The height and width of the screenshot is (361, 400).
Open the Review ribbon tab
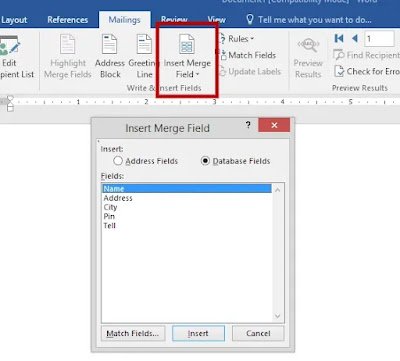click(174, 19)
